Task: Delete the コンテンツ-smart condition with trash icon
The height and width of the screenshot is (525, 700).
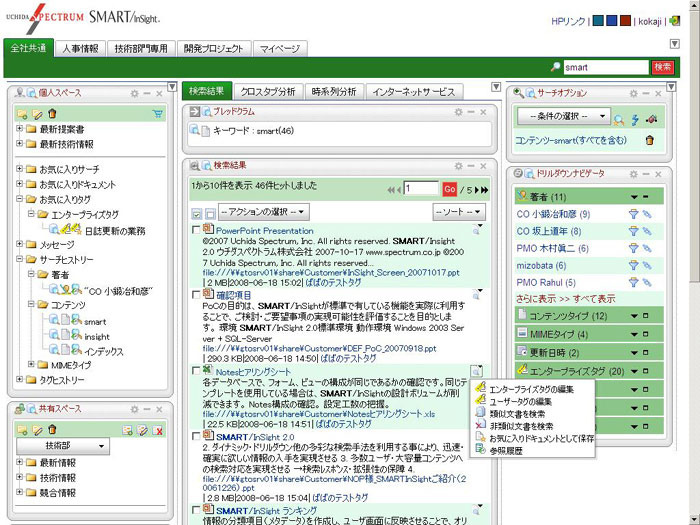Action: point(650,140)
